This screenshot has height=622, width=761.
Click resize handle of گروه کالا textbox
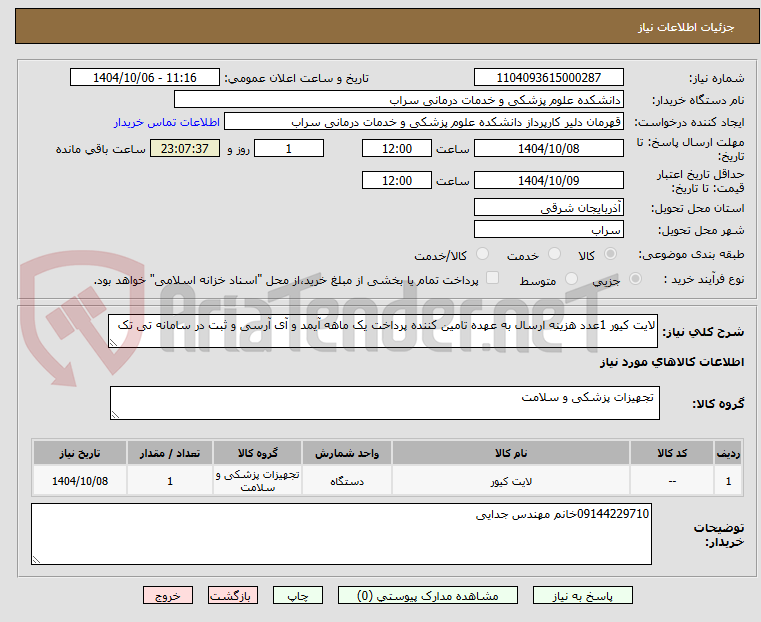[115, 414]
